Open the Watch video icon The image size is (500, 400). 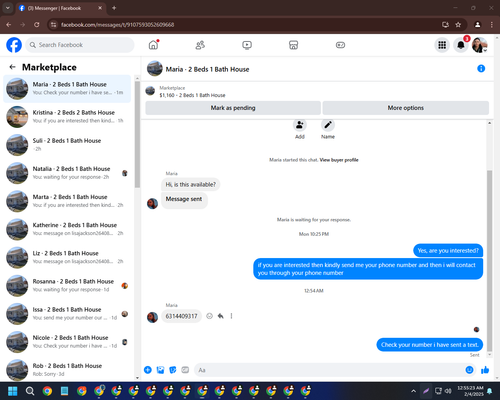tap(247, 45)
